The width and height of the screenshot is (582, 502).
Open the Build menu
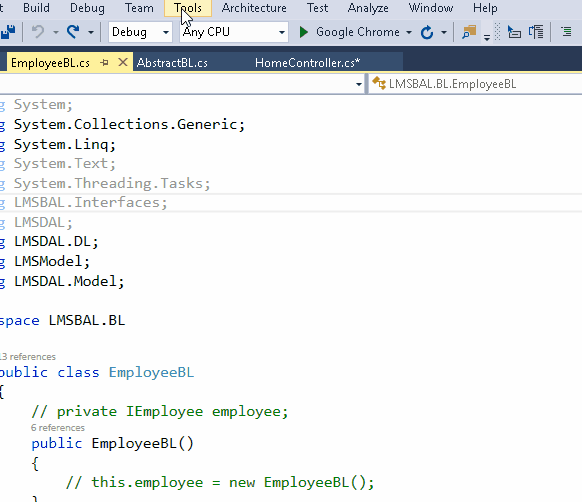[36, 8]
